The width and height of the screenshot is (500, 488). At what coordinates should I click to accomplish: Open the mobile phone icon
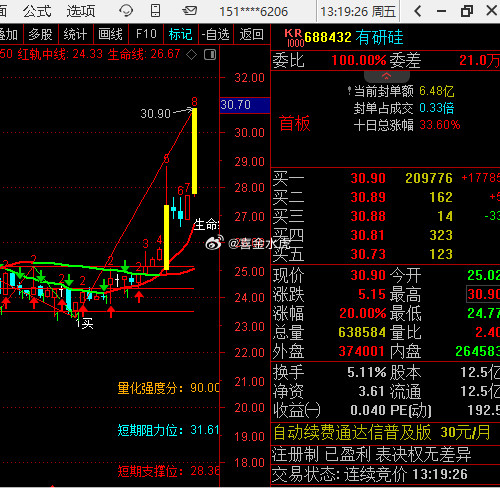tap(155, 11)
